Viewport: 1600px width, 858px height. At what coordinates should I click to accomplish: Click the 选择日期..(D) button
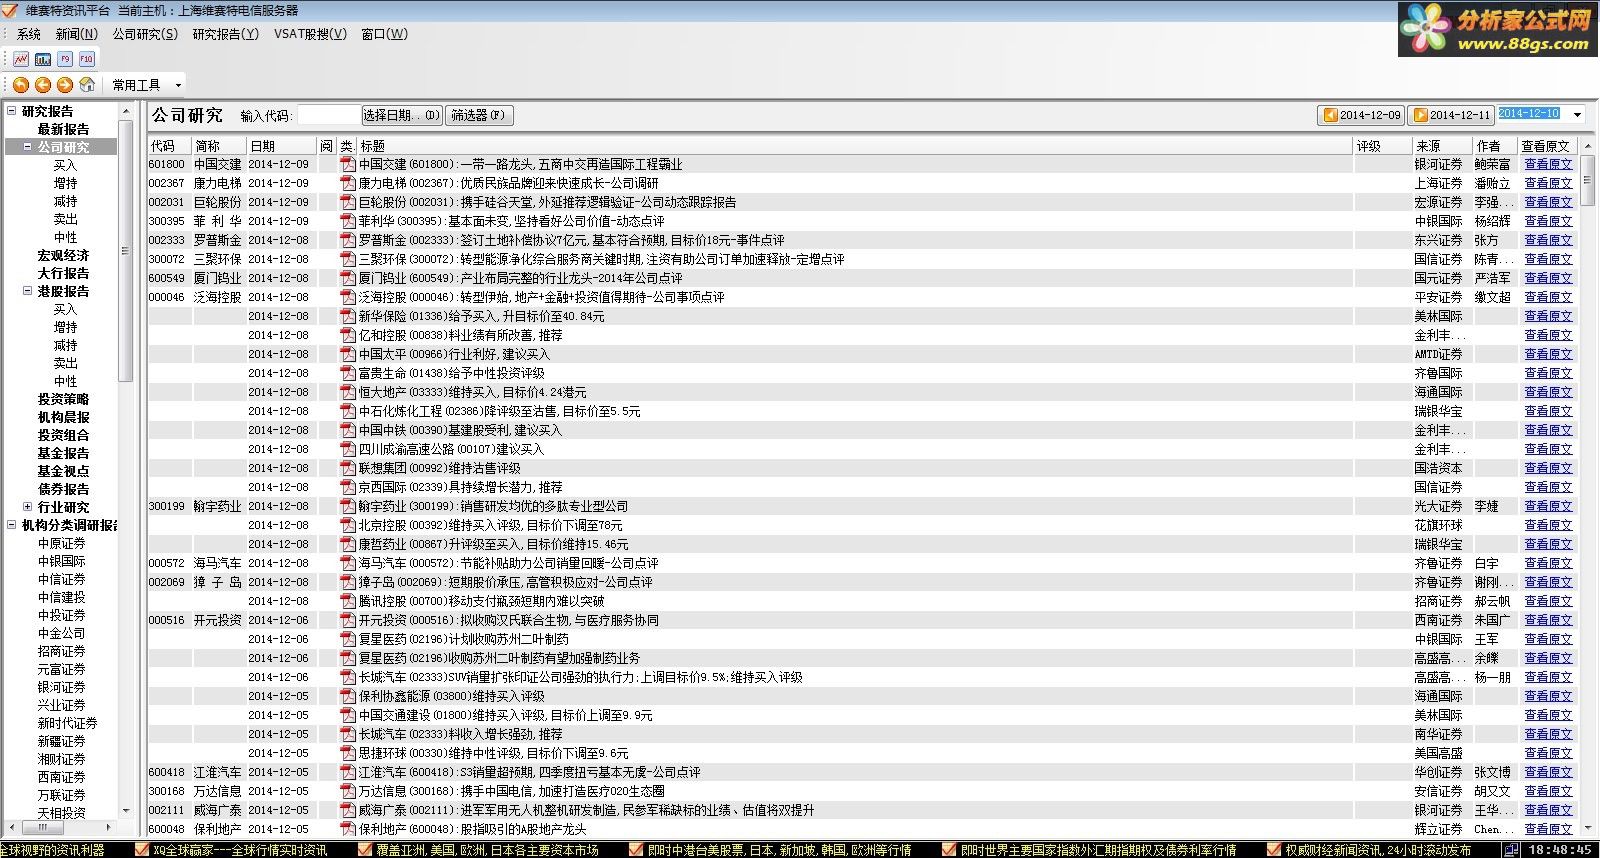point(401,115)
